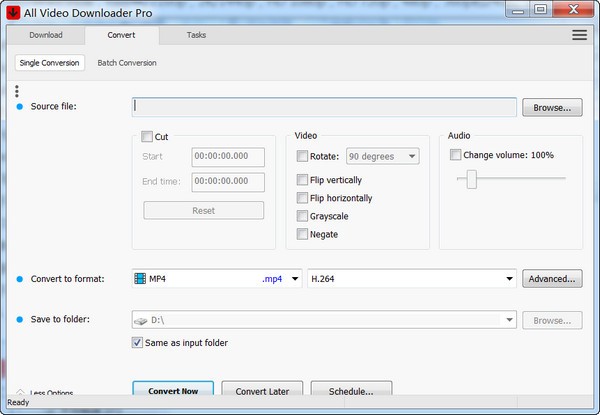Enable the Cut checkbox
This screenshot has height=415, width=600.
tap(148, 137)
